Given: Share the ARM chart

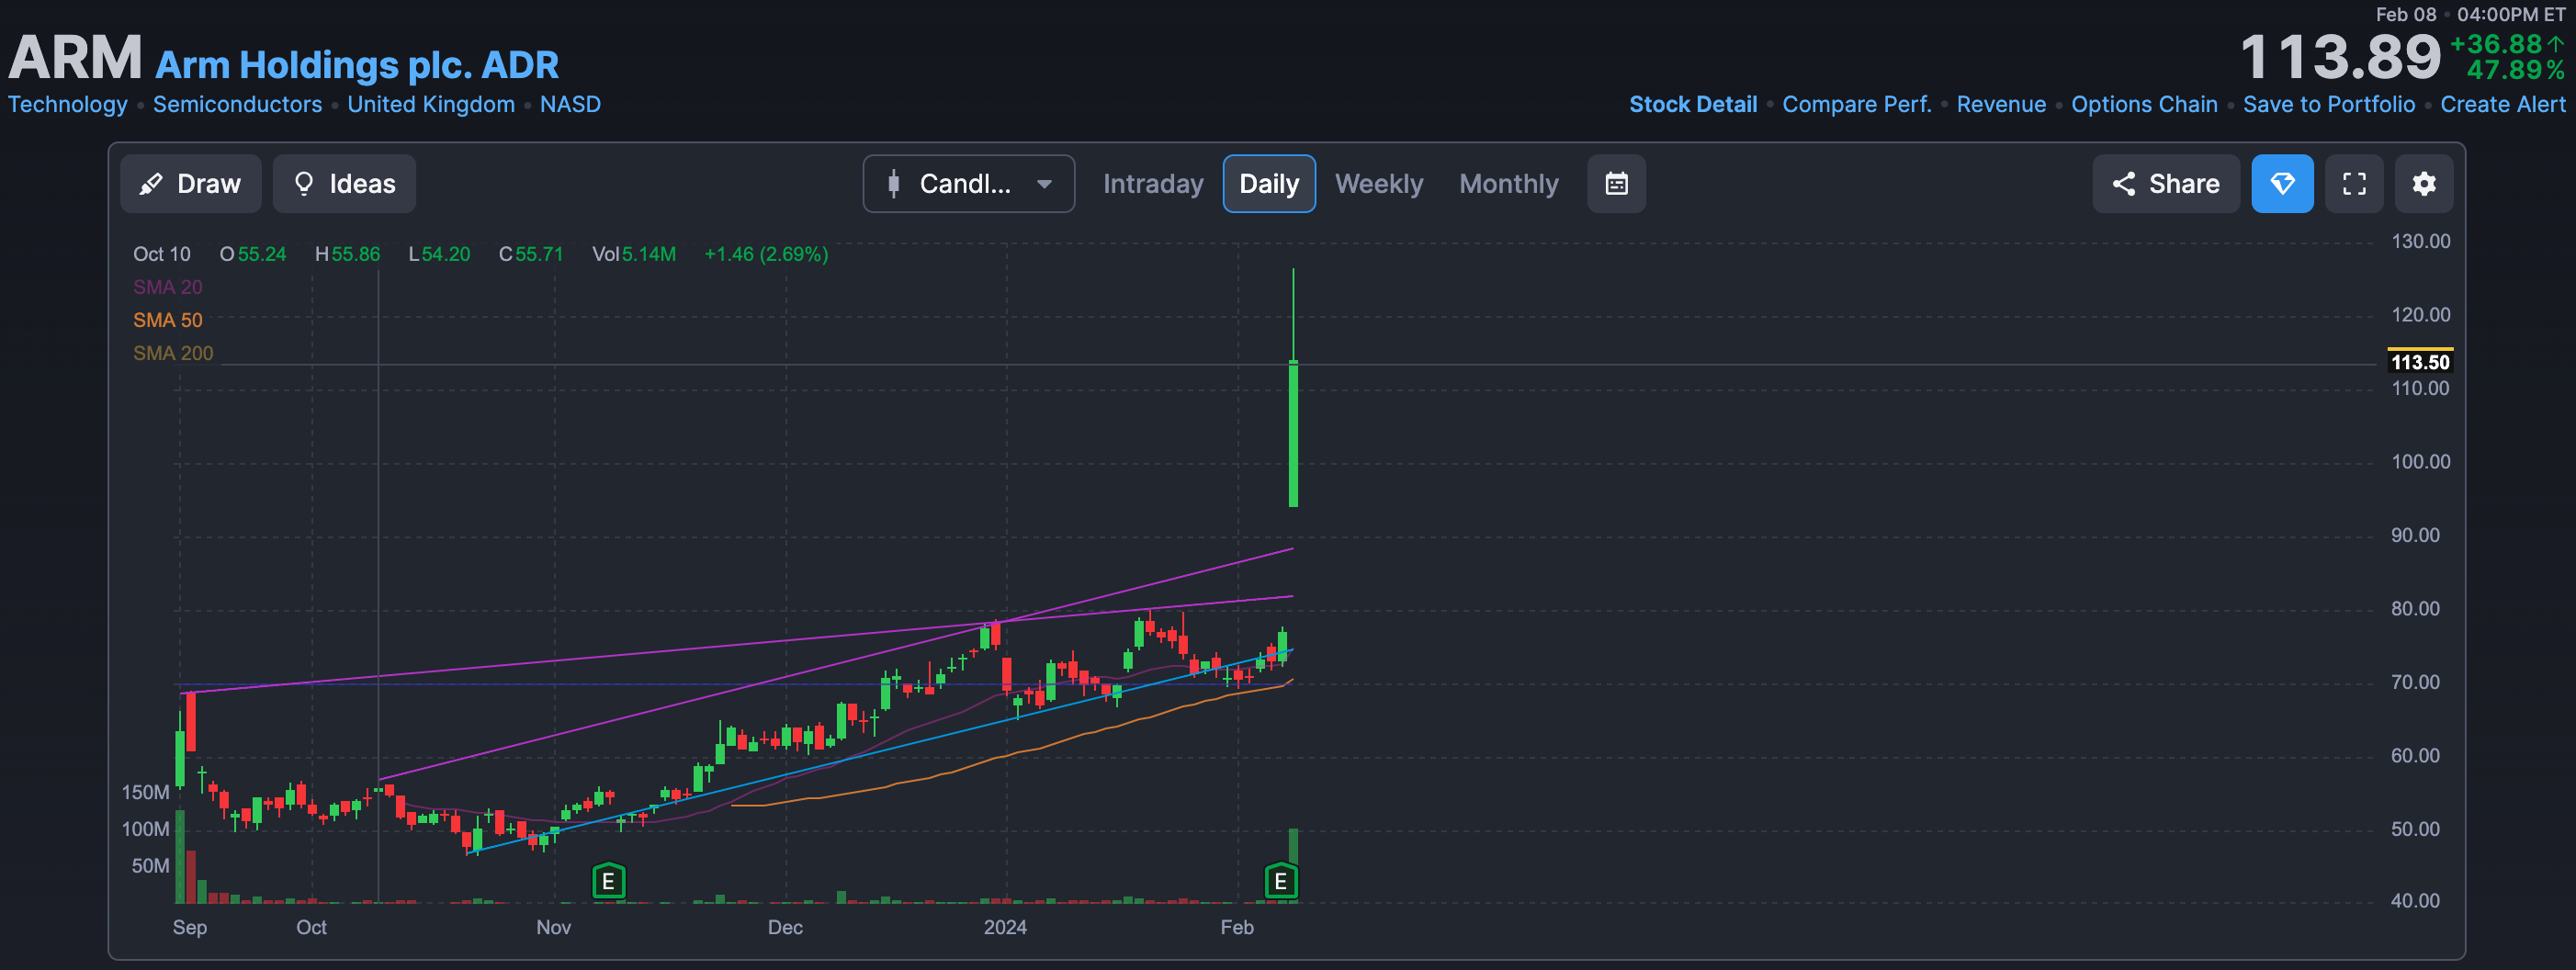Looking at the screenshot, I should pos(2165,184).
